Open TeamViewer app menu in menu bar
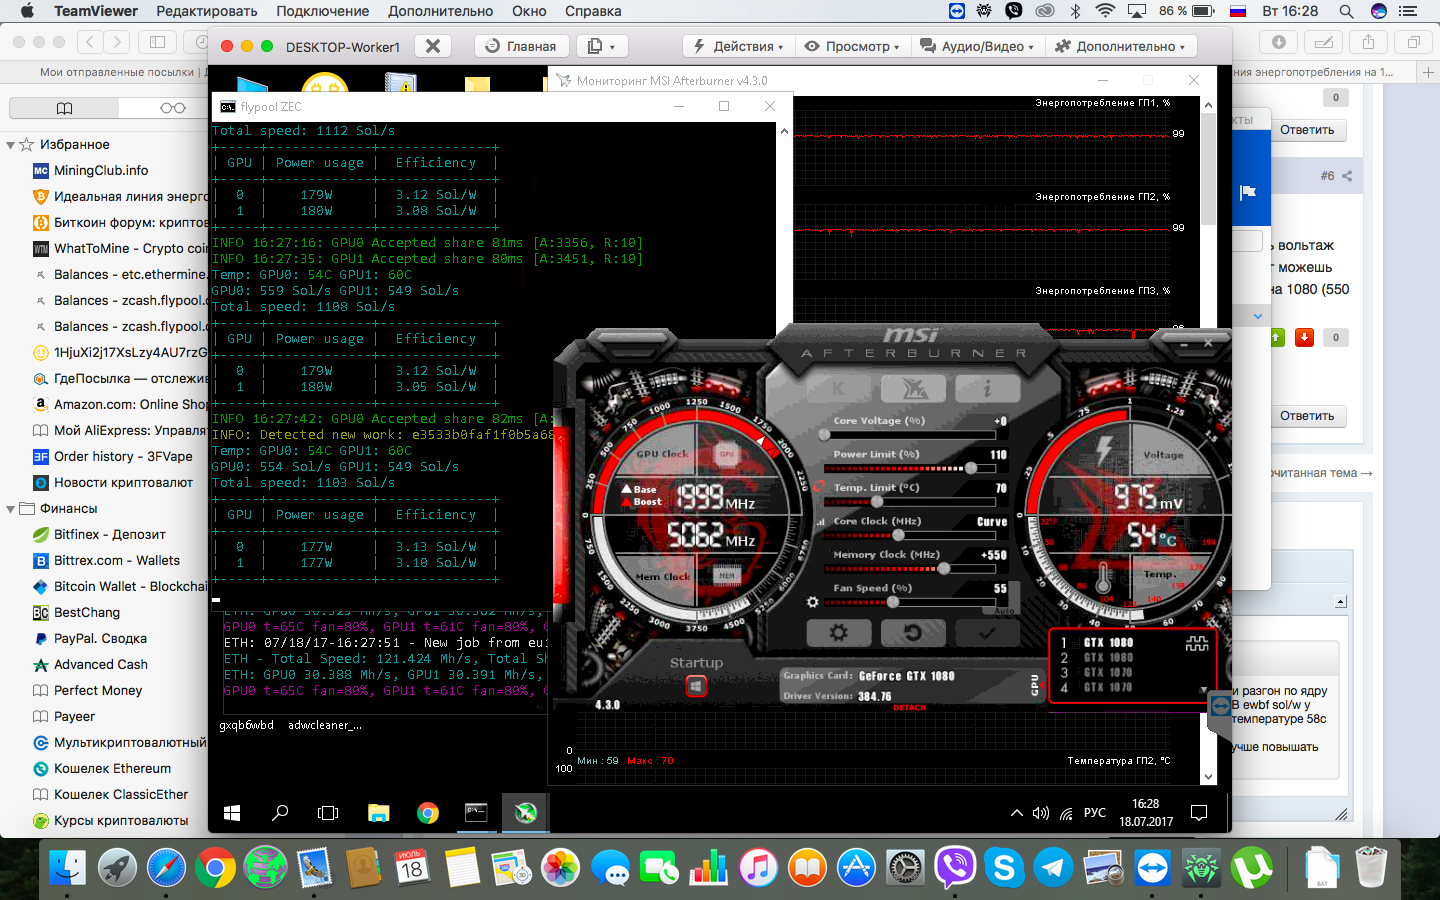 (x=96, y=11)
